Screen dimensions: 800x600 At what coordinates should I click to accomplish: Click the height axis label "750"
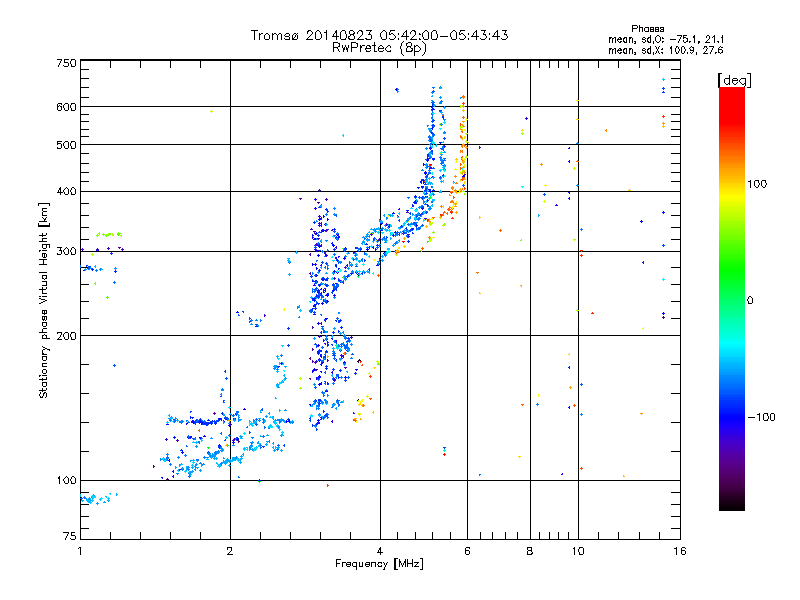[x=66, y=63]
